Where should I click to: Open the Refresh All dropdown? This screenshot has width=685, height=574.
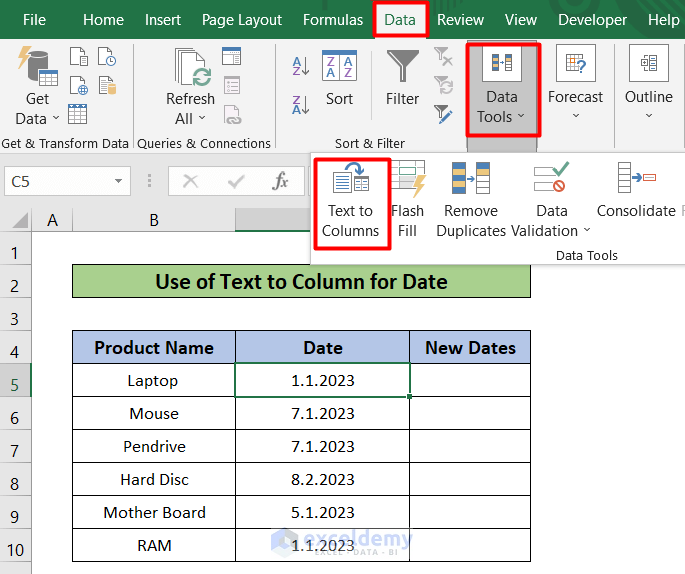point(190,118)
